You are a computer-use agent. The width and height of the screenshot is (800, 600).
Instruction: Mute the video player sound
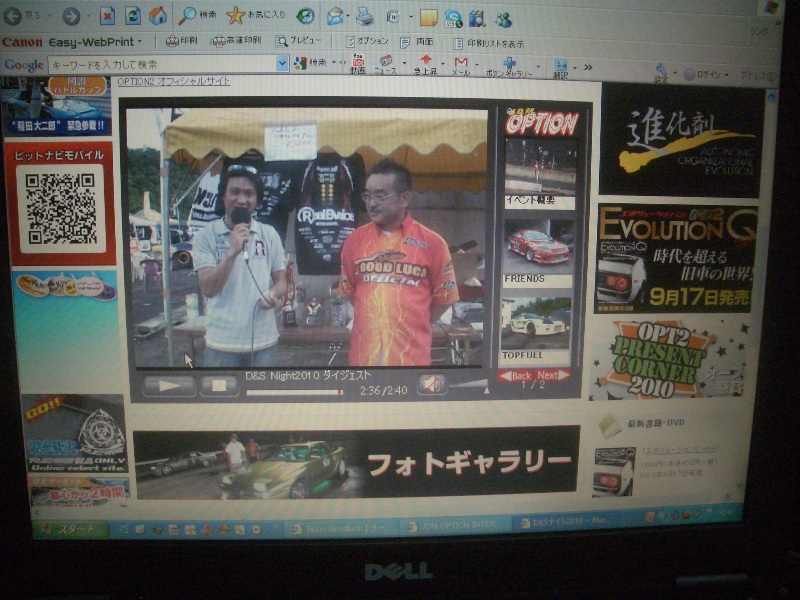pos(432,384)
